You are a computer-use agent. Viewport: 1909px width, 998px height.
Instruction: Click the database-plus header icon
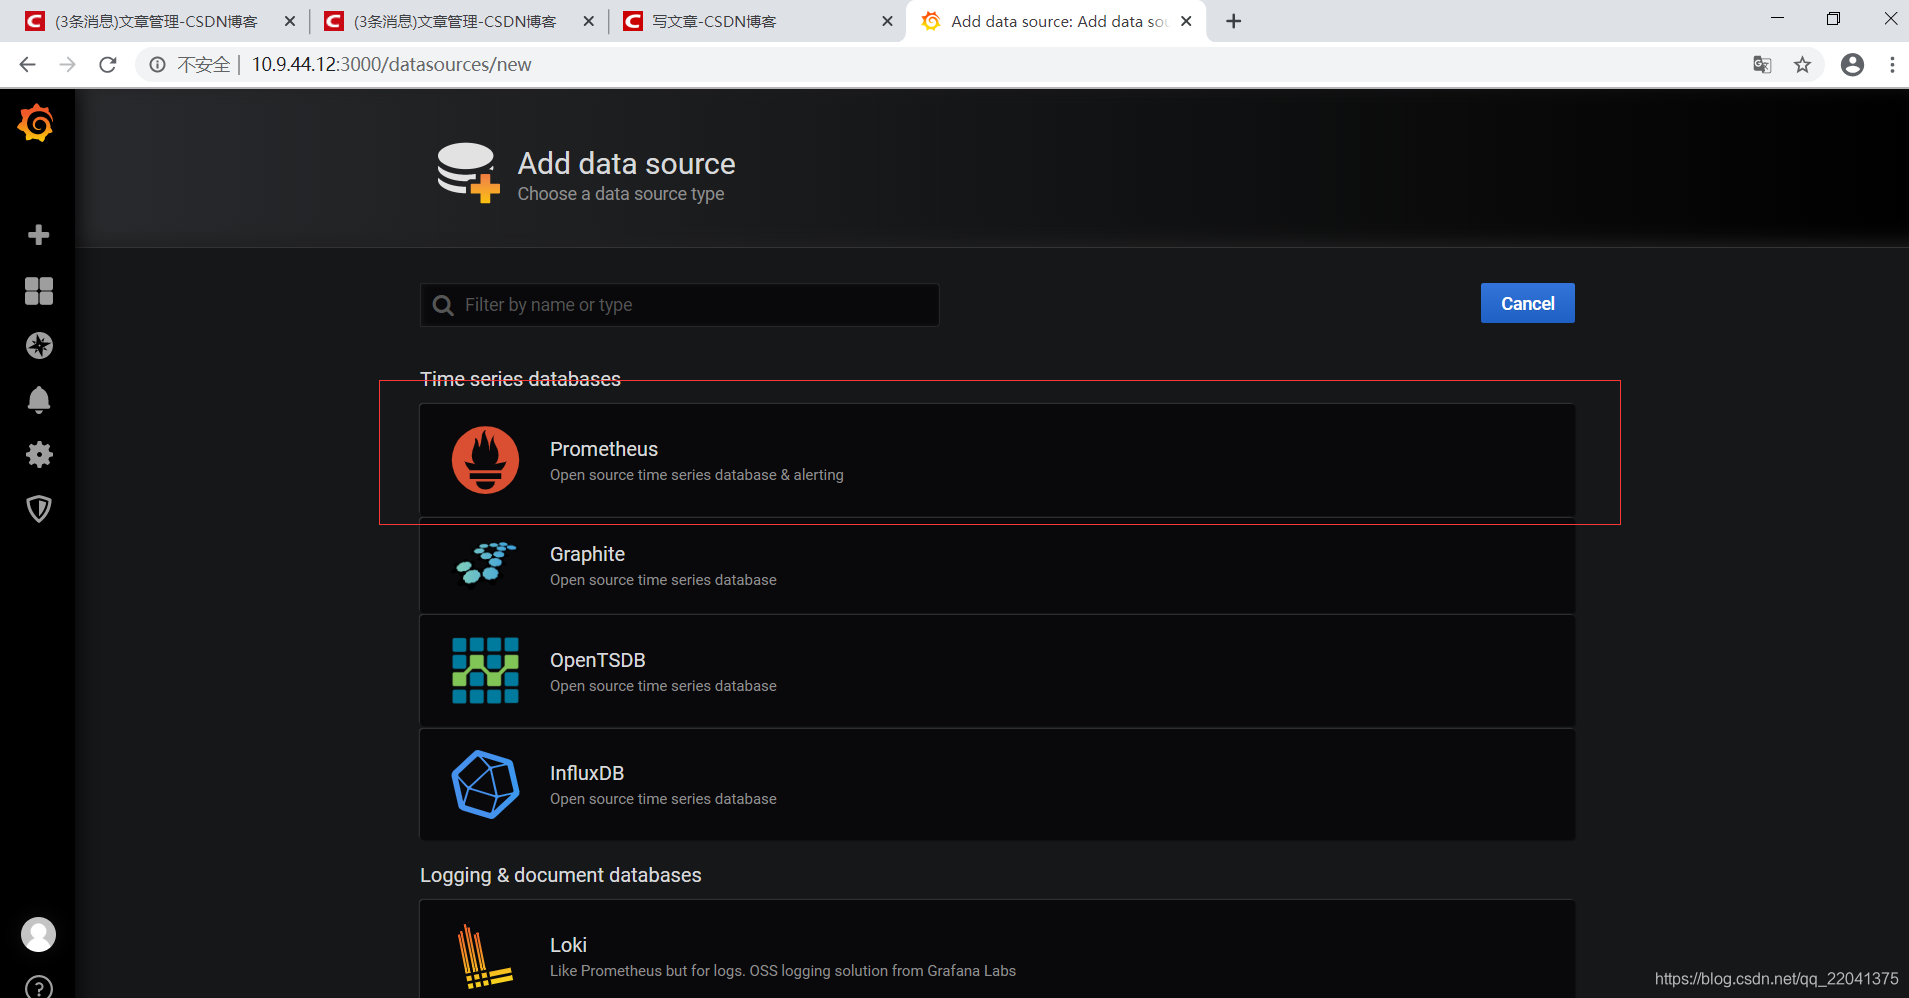pos(468,173)
